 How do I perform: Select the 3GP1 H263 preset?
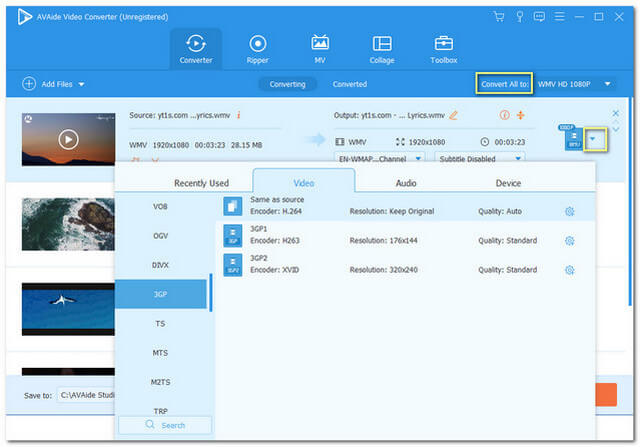[405, 236]
